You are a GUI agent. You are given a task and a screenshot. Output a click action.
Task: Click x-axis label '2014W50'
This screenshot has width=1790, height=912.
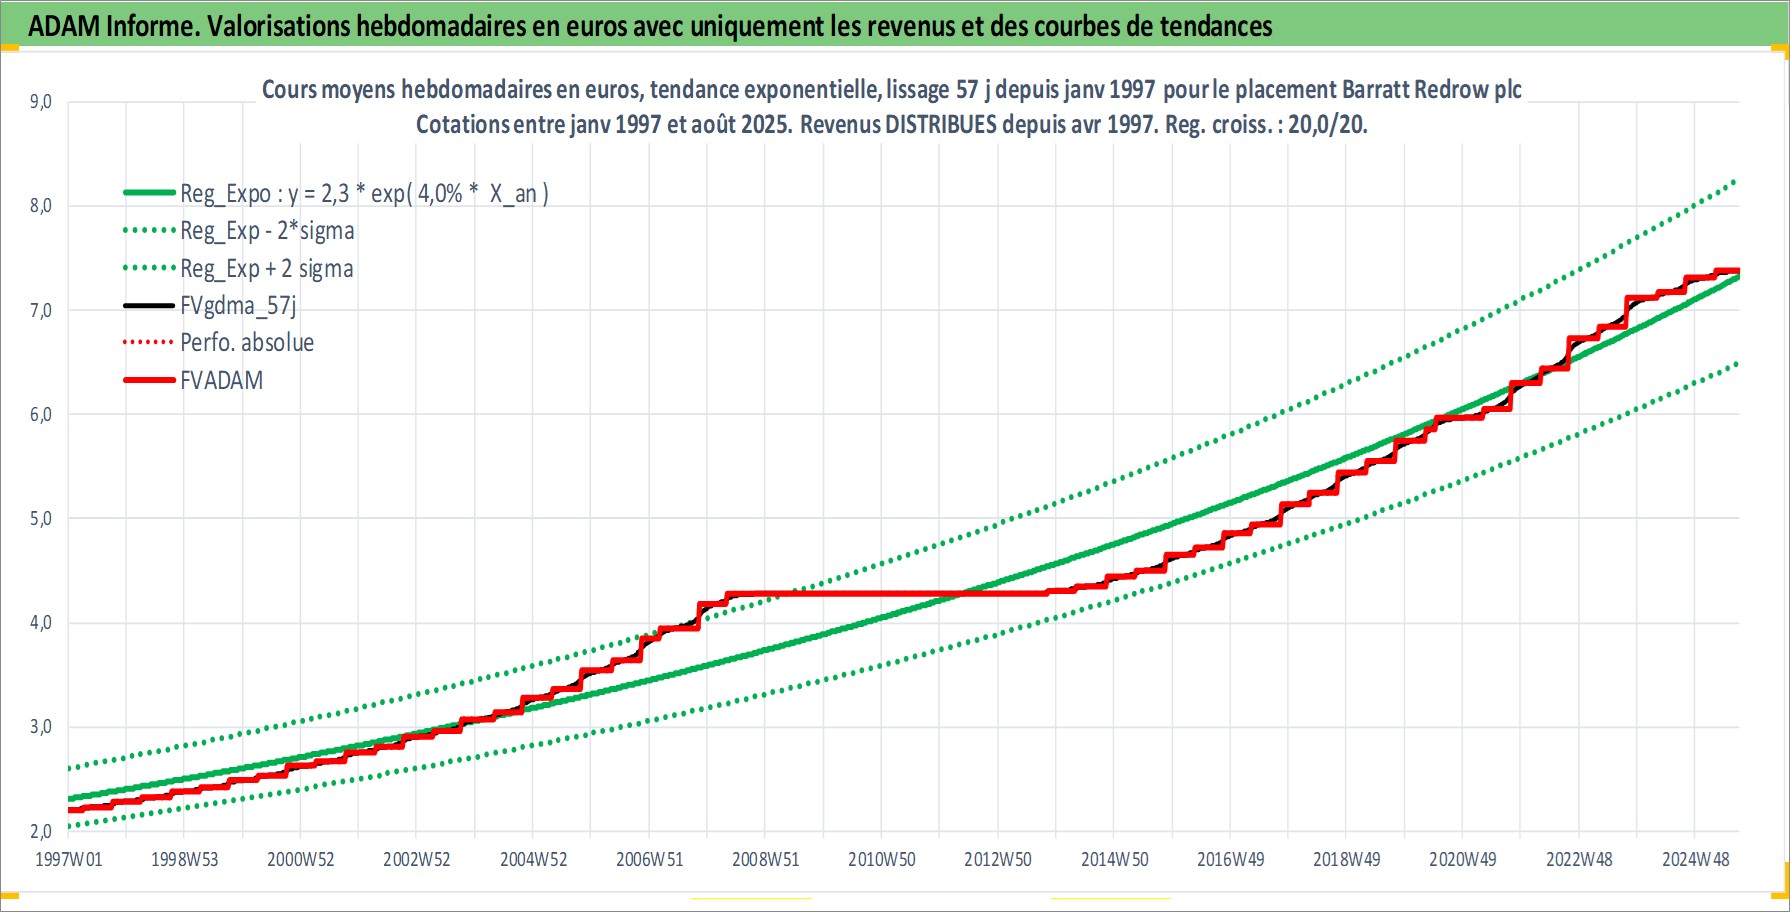(x=1115, y=859)
